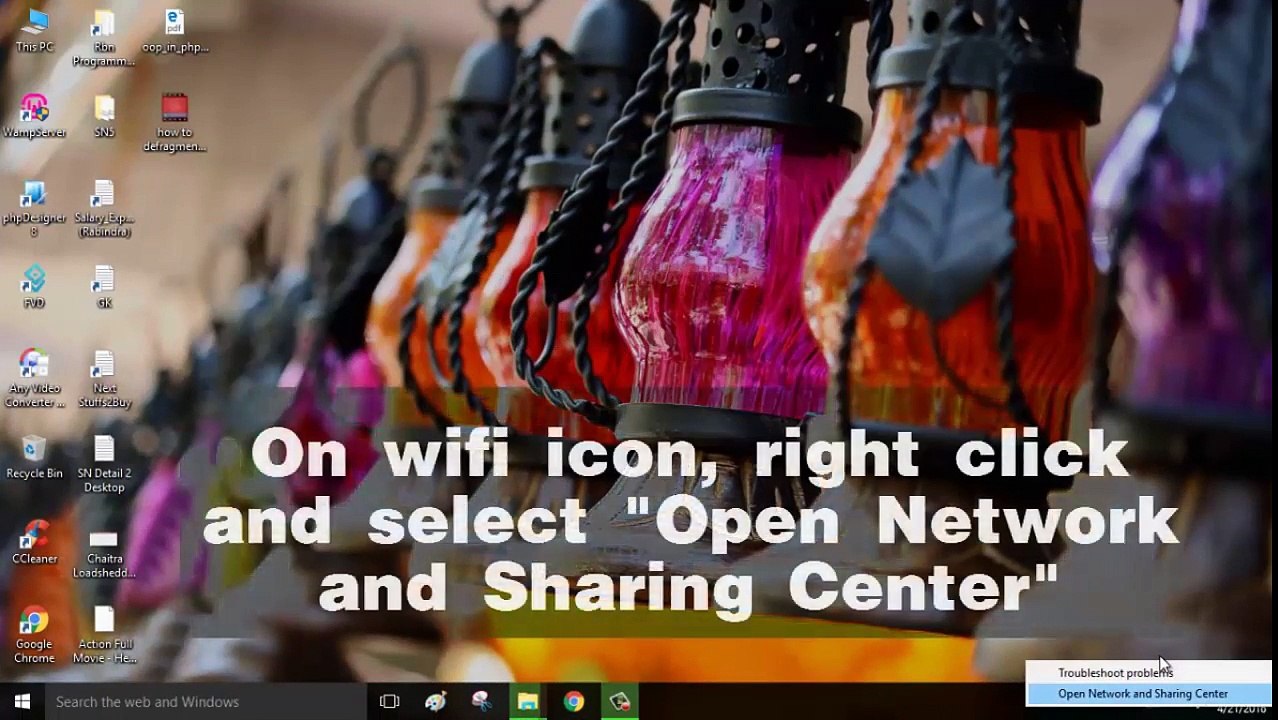Select the oop_in_php PDF file icon
Screen dimensions: 1278x720
tap(175, 30)
